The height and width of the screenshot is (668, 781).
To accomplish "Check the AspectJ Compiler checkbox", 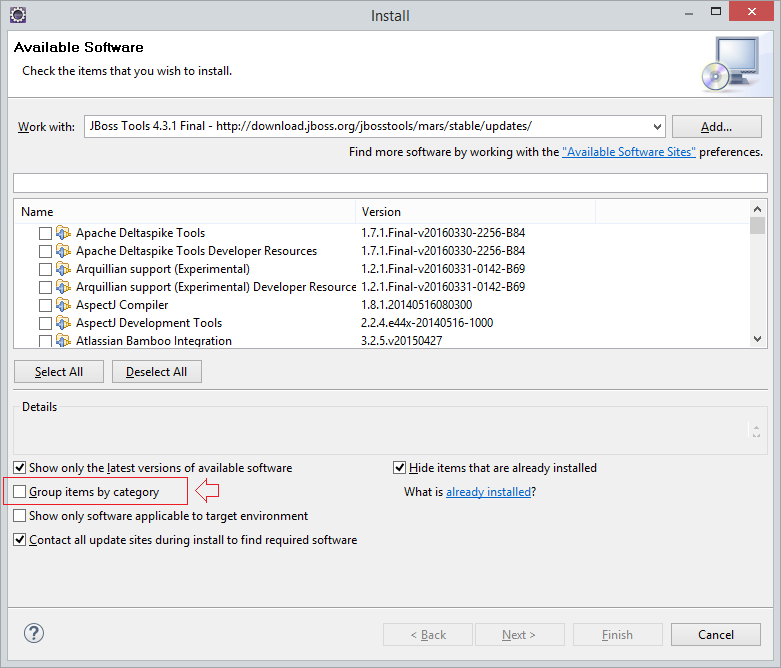I will [45, 305].
